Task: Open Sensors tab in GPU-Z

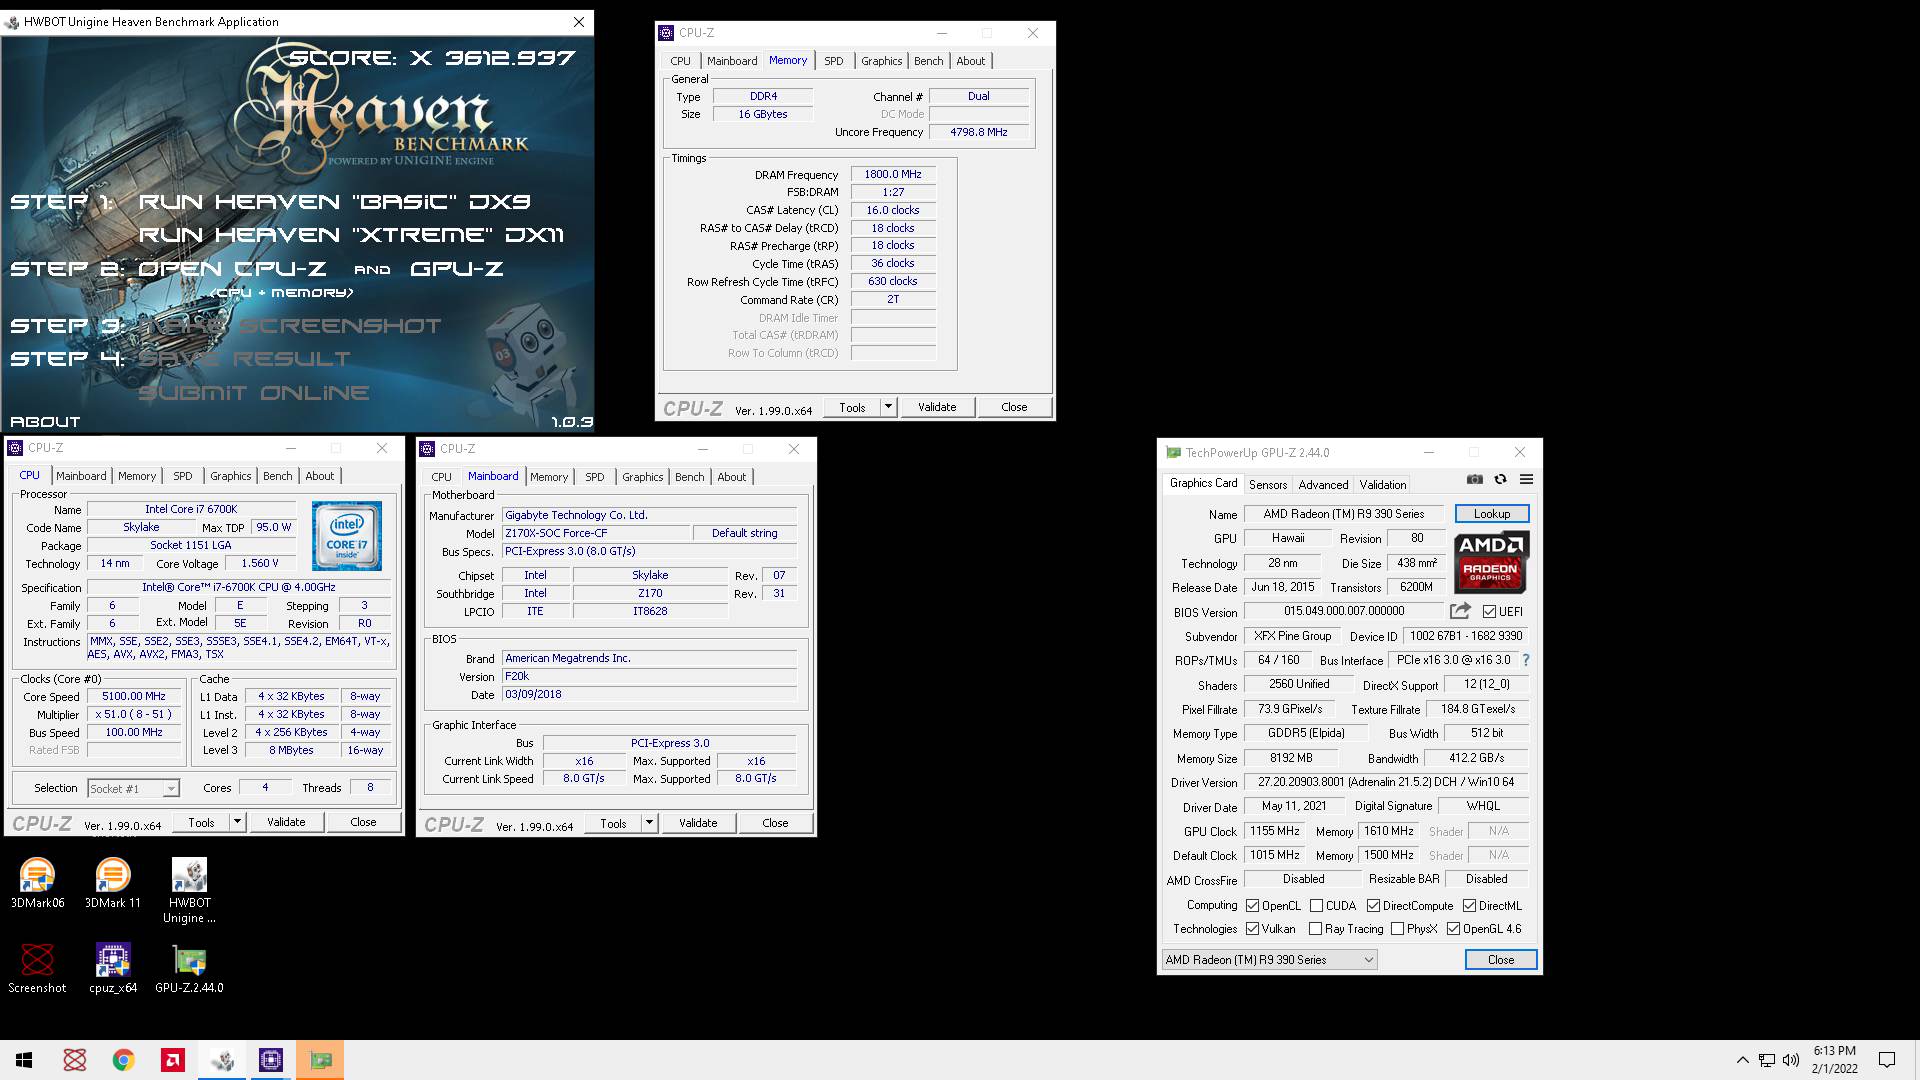Action: click(x=1267, y=485)
